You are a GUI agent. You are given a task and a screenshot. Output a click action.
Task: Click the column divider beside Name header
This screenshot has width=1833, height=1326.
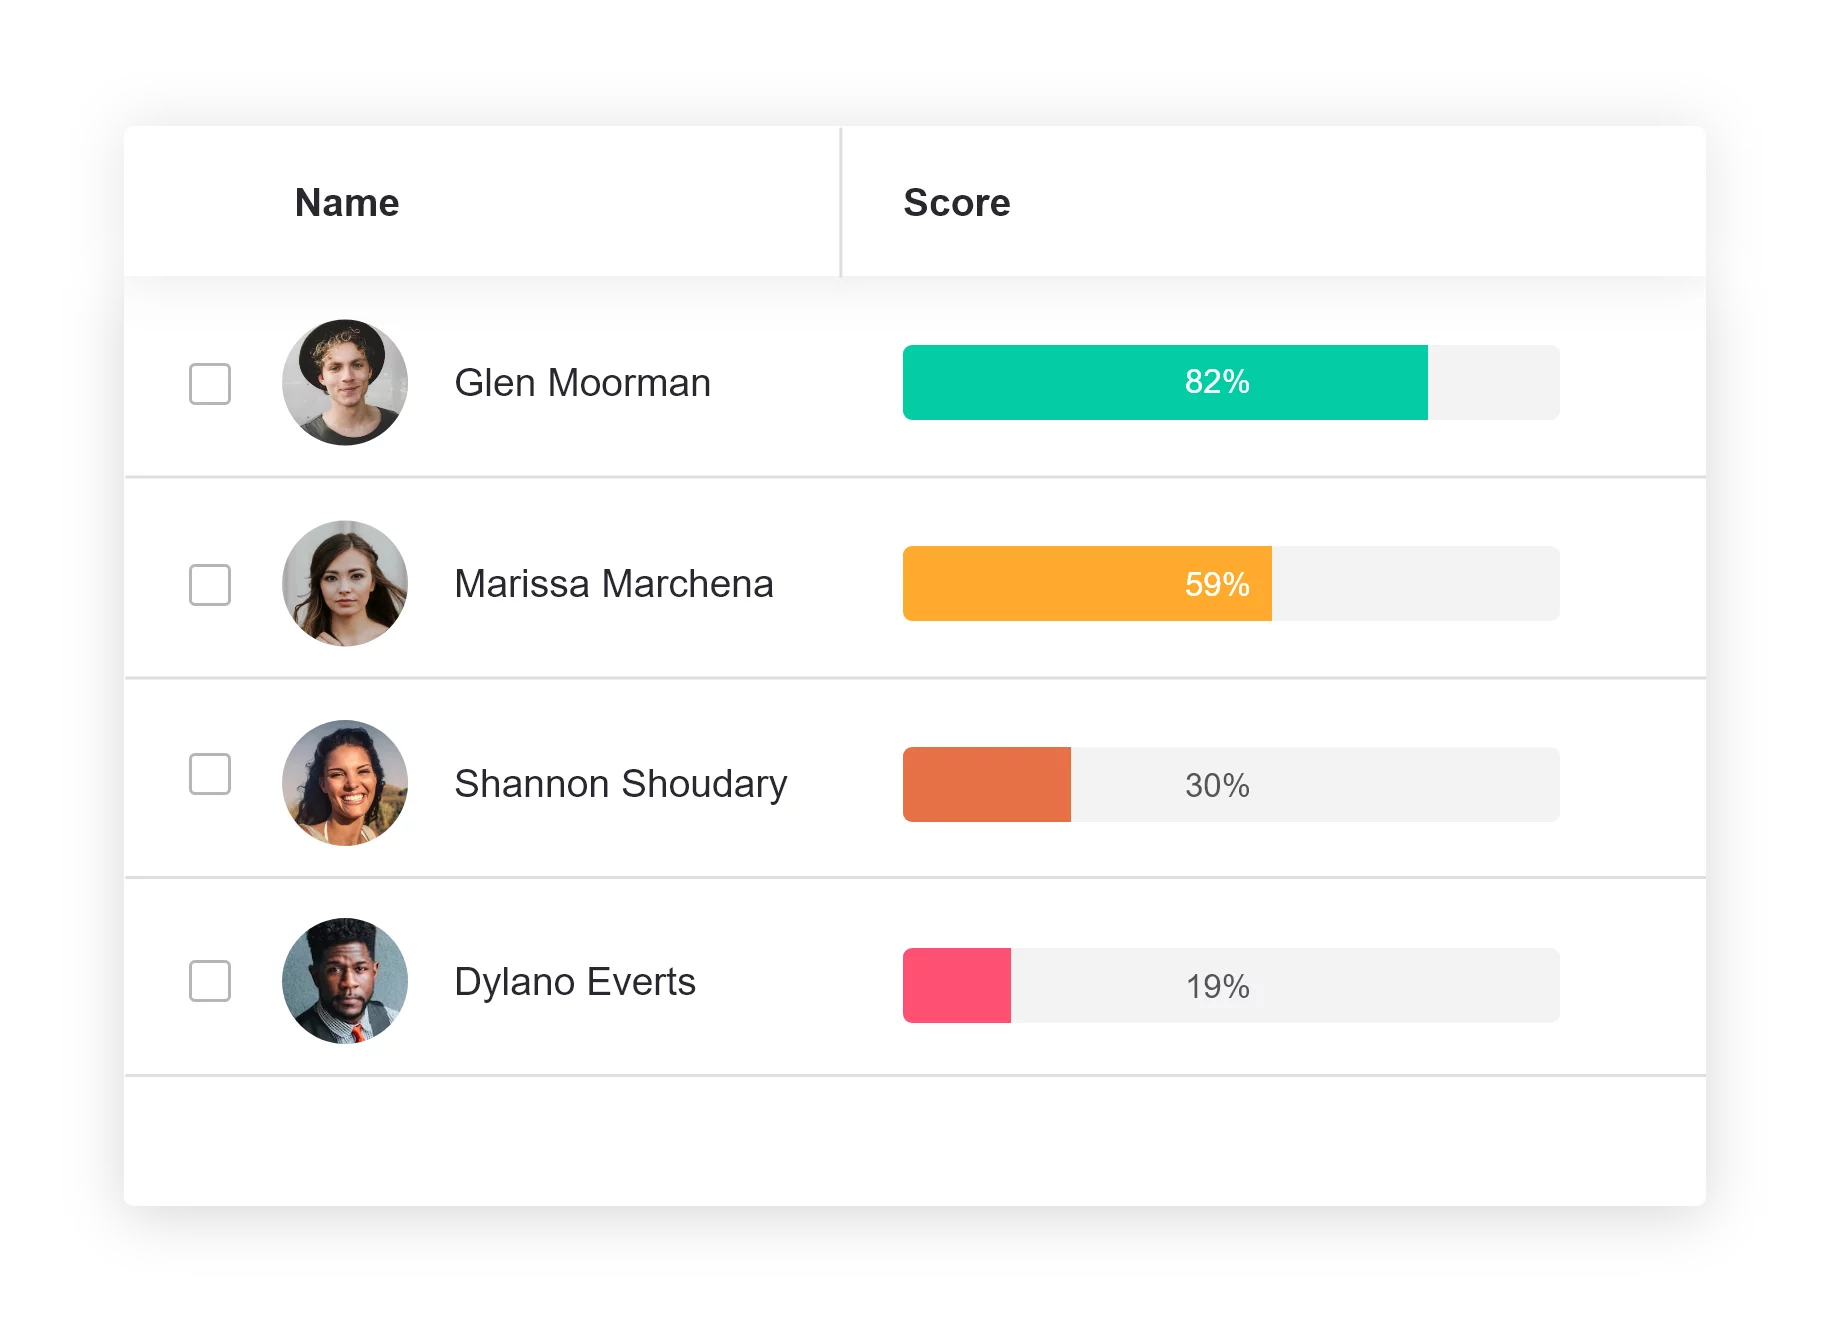[x=841, y=203]
